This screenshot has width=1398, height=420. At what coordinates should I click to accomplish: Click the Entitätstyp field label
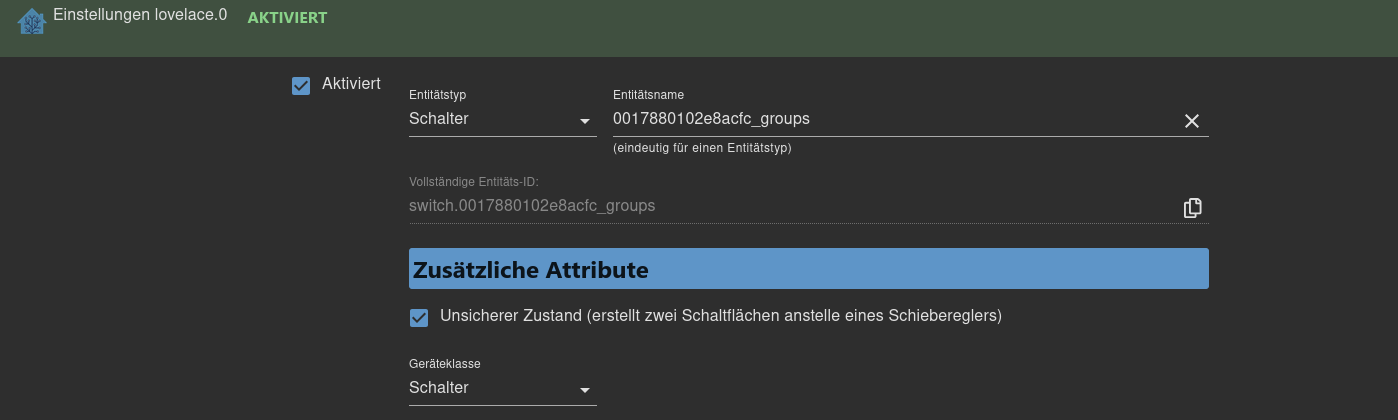pos(438,95)
